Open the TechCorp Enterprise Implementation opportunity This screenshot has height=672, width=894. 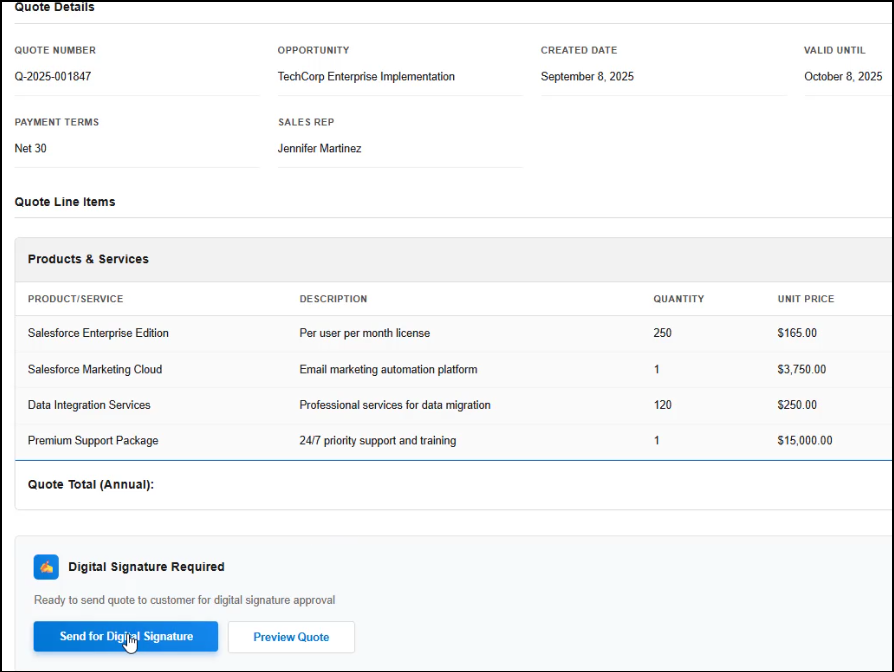366,77
